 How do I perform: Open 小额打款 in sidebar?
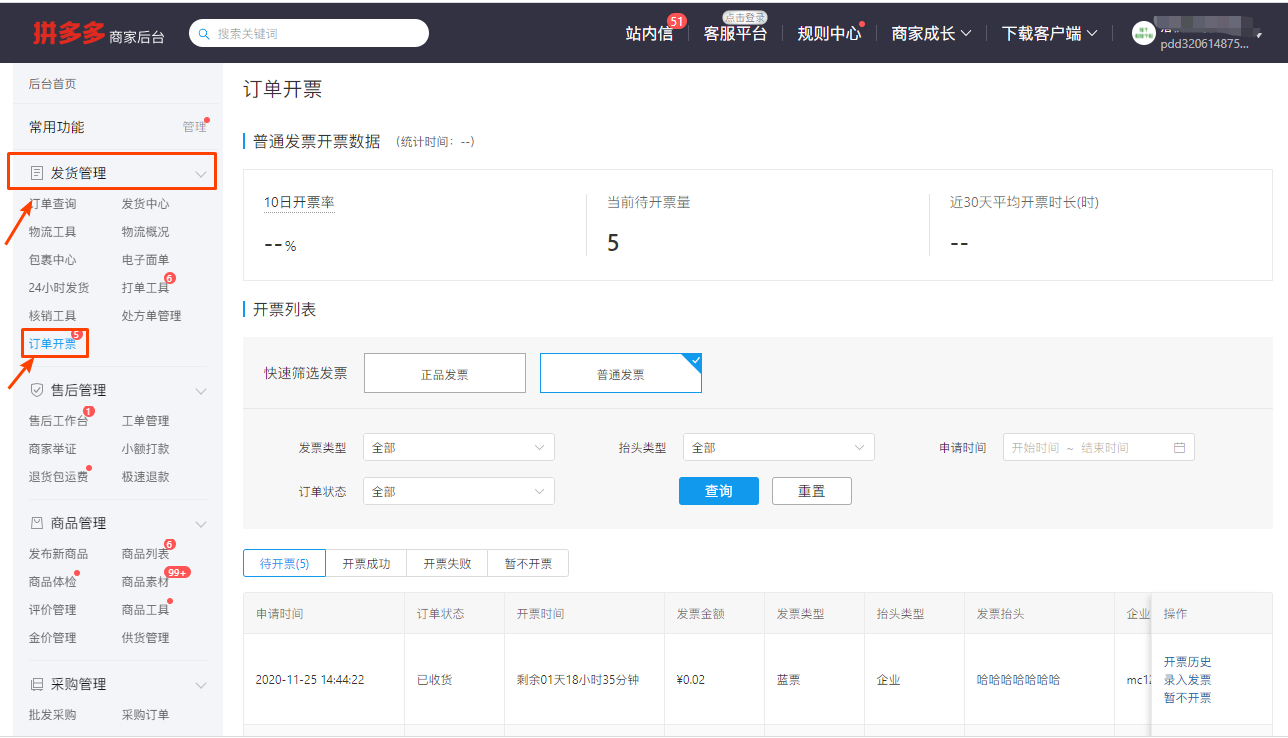(146, 449)
